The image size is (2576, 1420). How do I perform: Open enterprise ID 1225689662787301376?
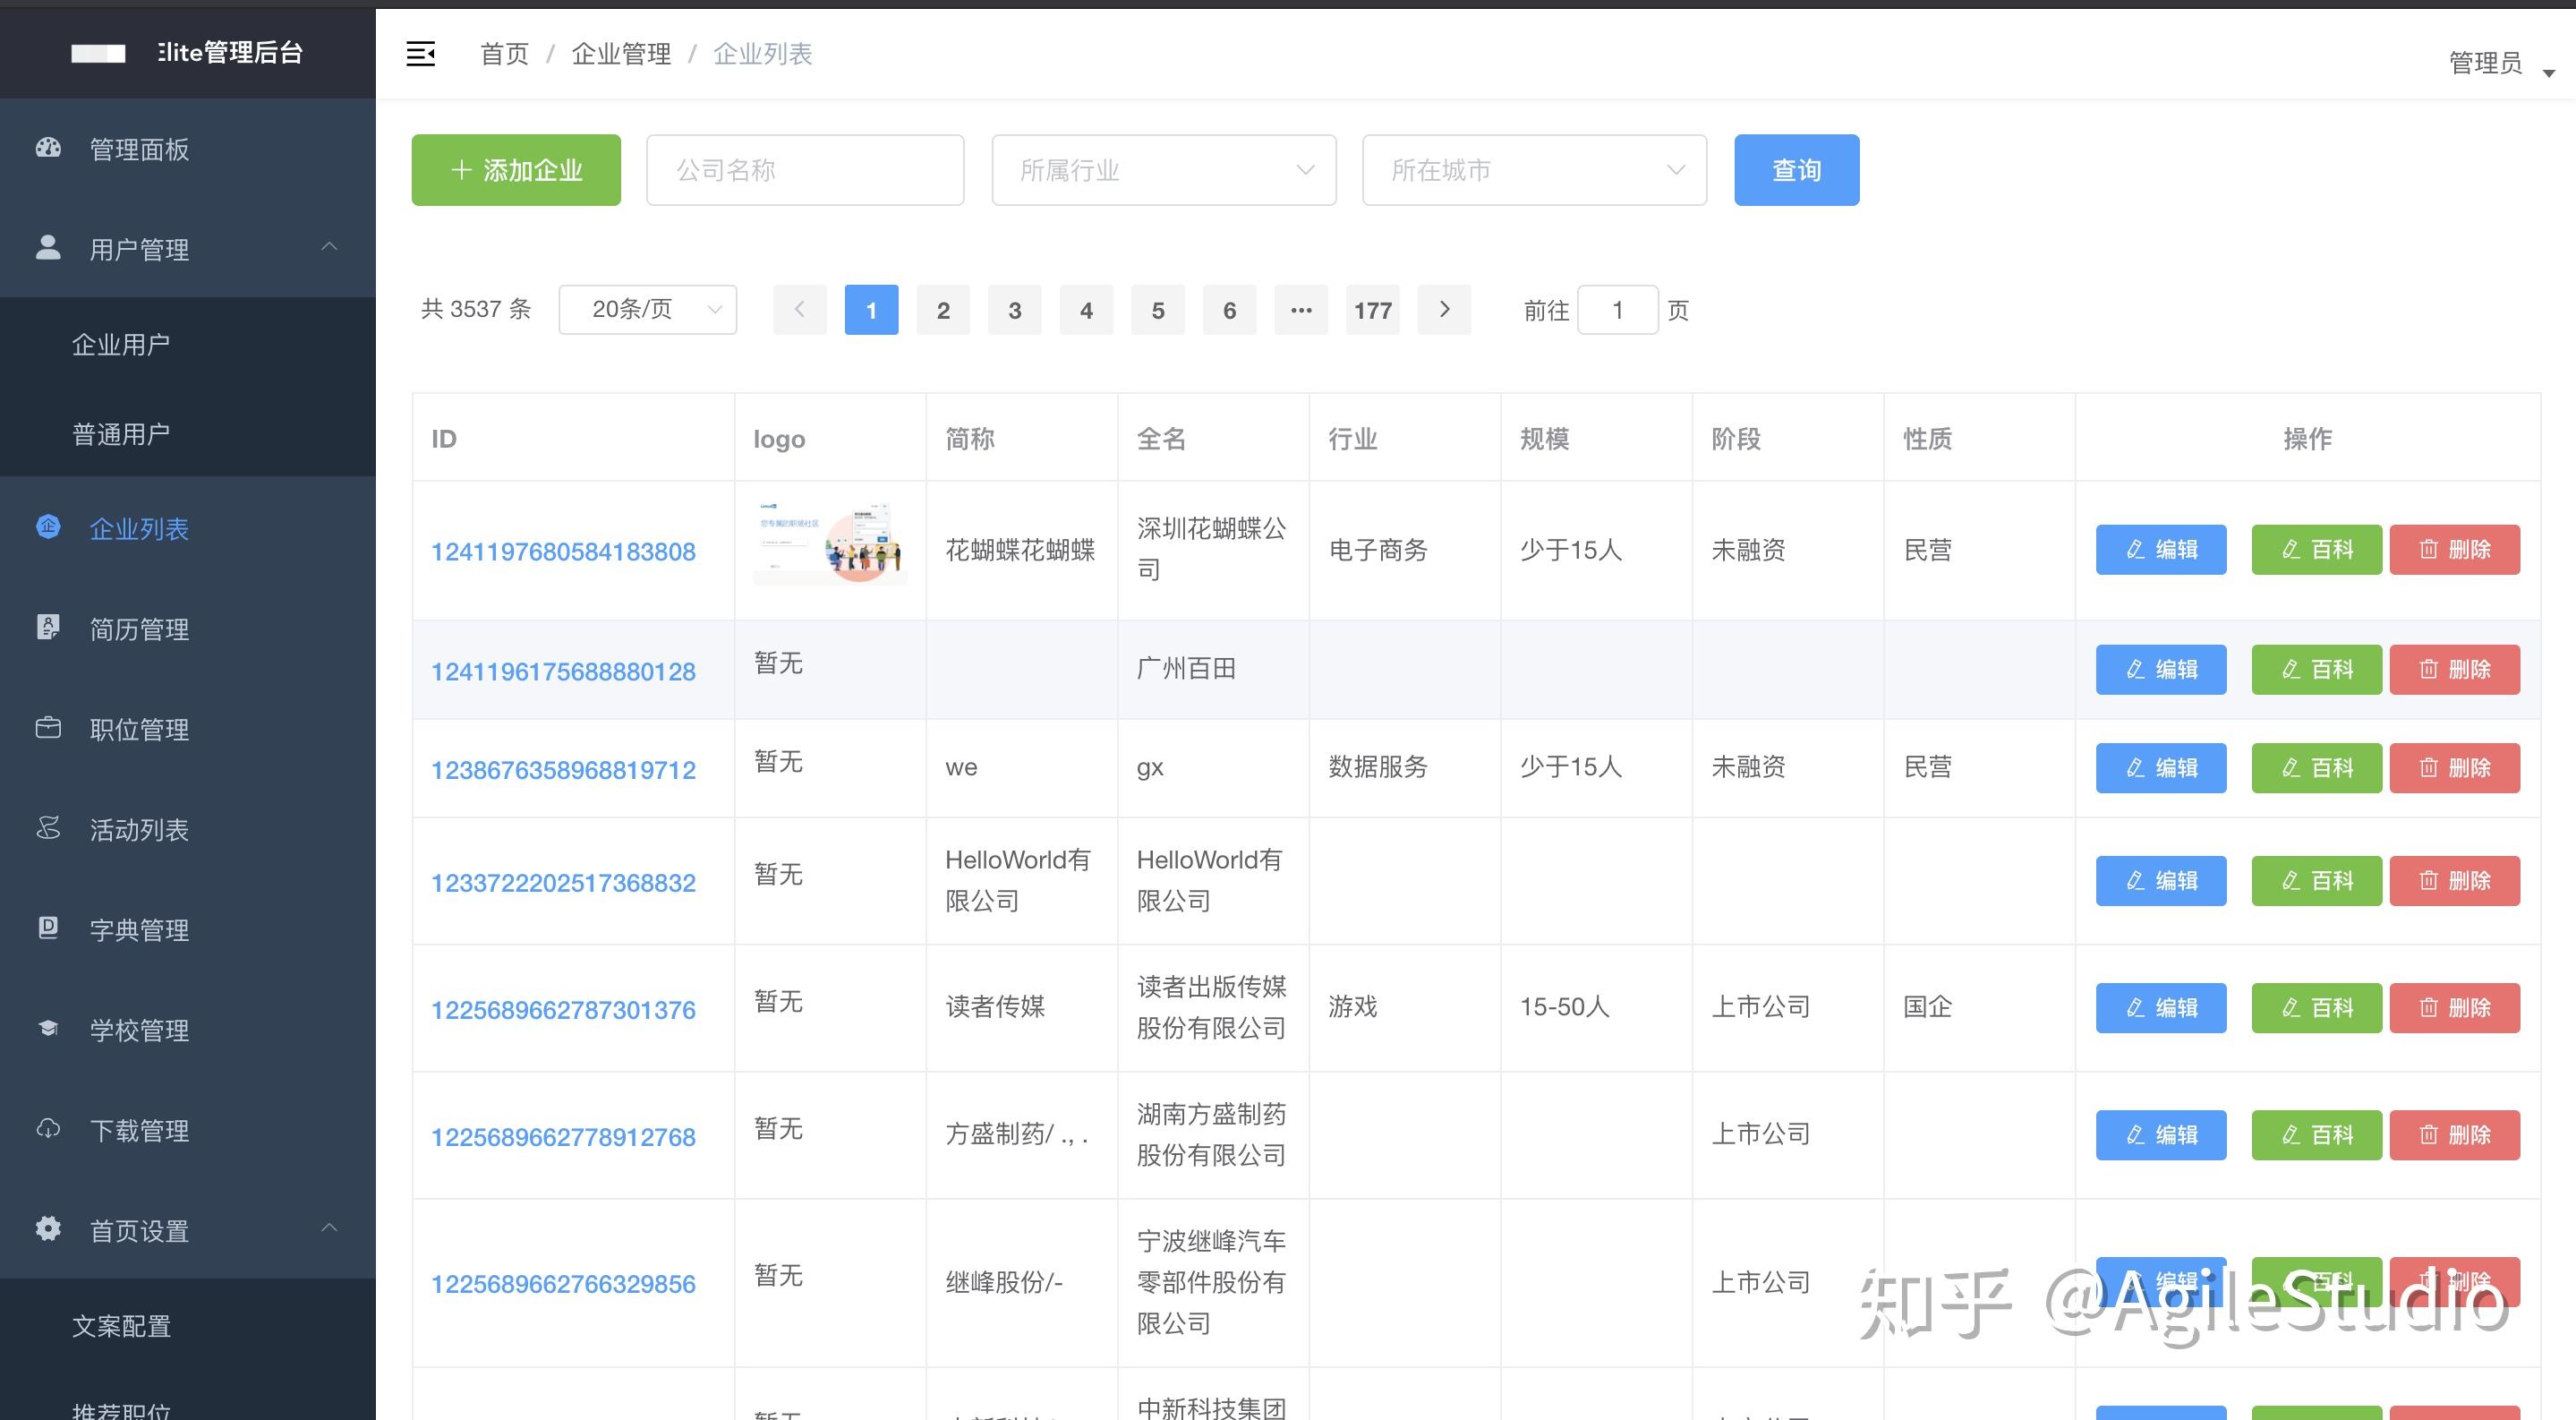click(x=563, y=1010)
